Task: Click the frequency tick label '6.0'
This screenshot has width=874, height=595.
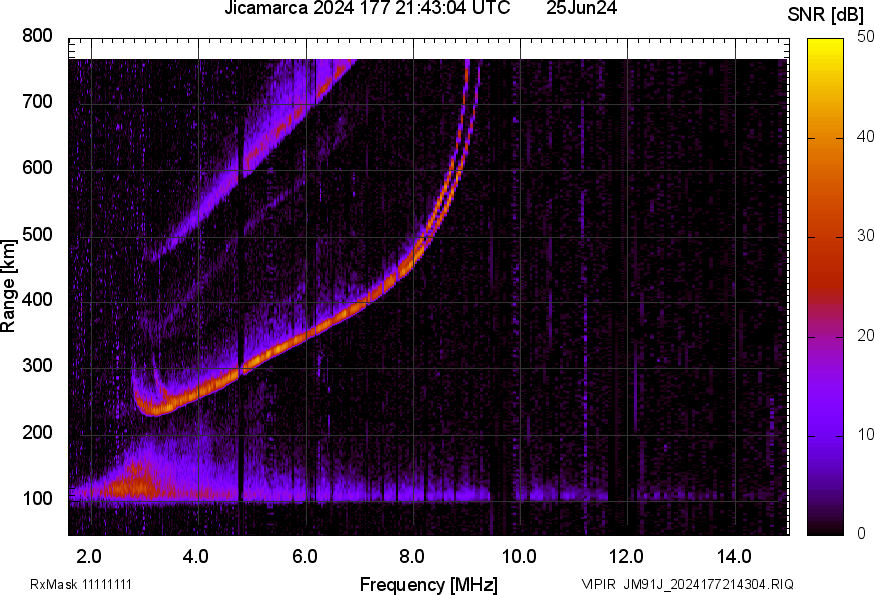Action: (304, 556)
